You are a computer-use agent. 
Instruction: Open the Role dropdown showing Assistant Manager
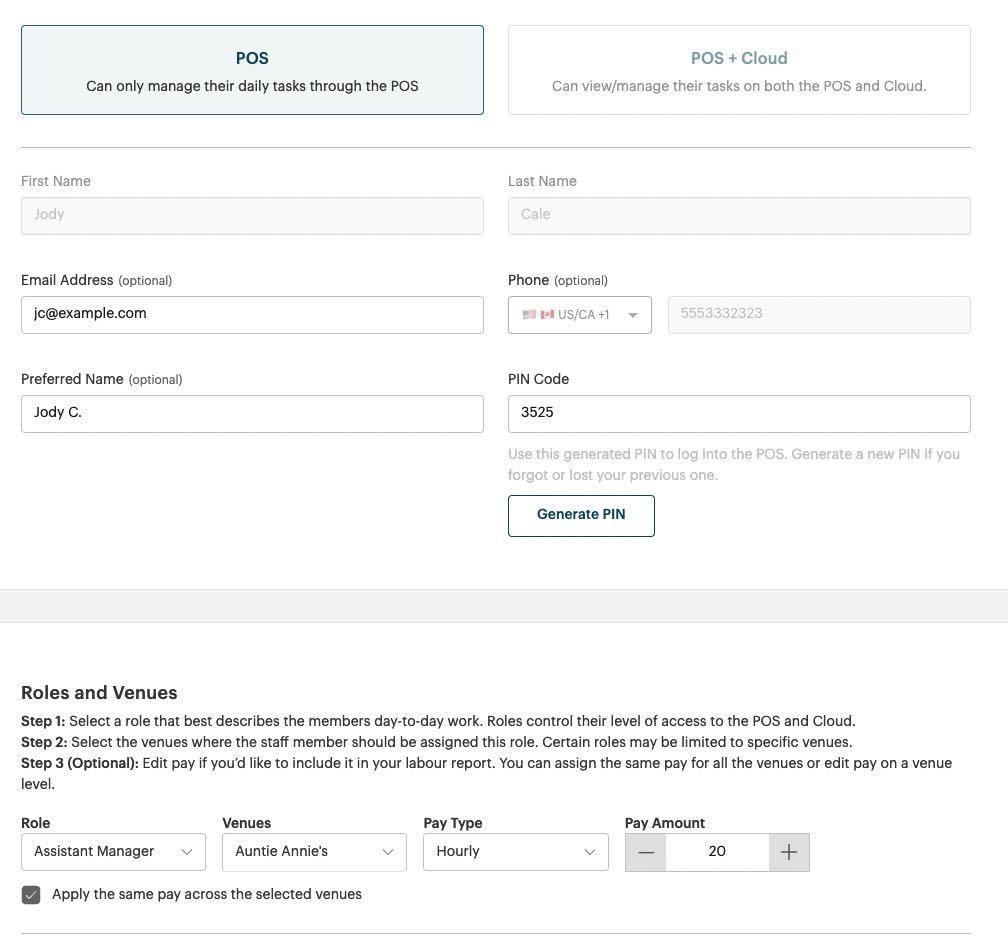(112, 851)
